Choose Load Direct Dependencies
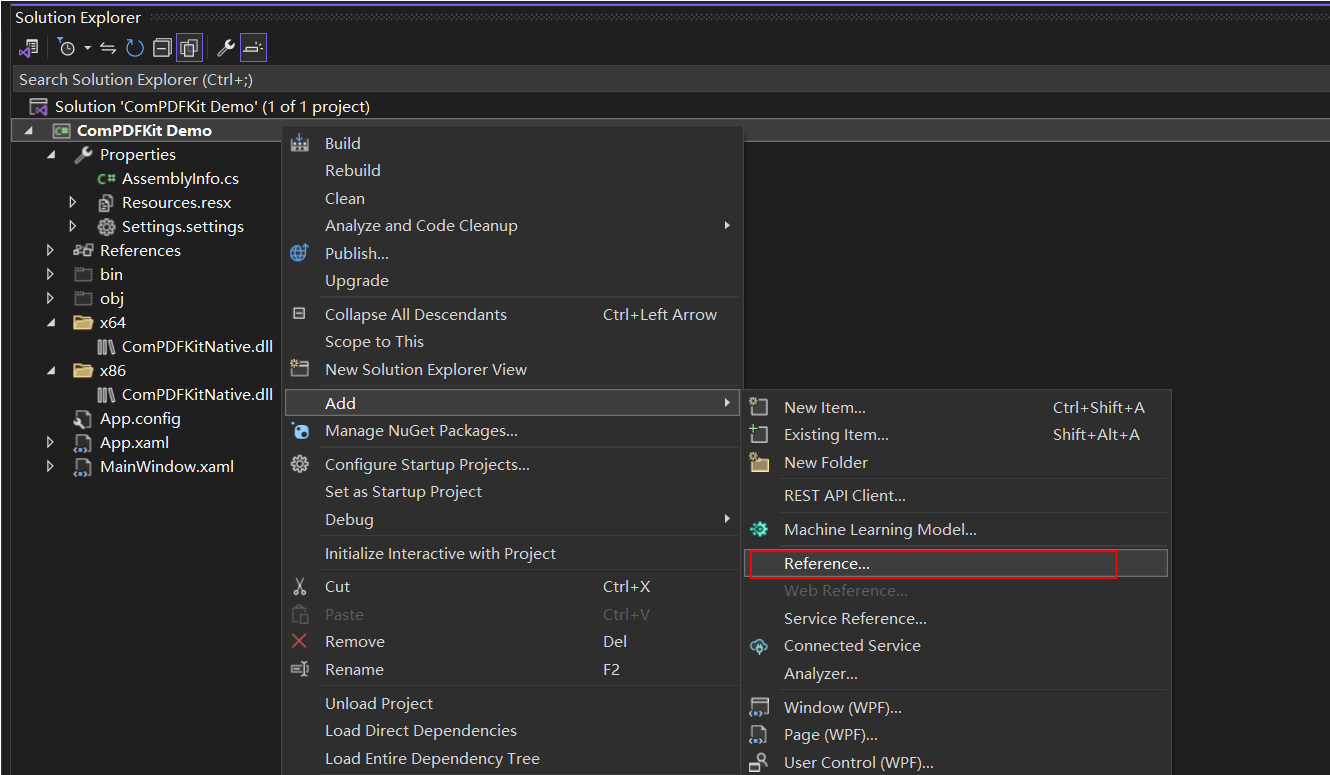The image size is (1330, 775). tap(421, 730)
